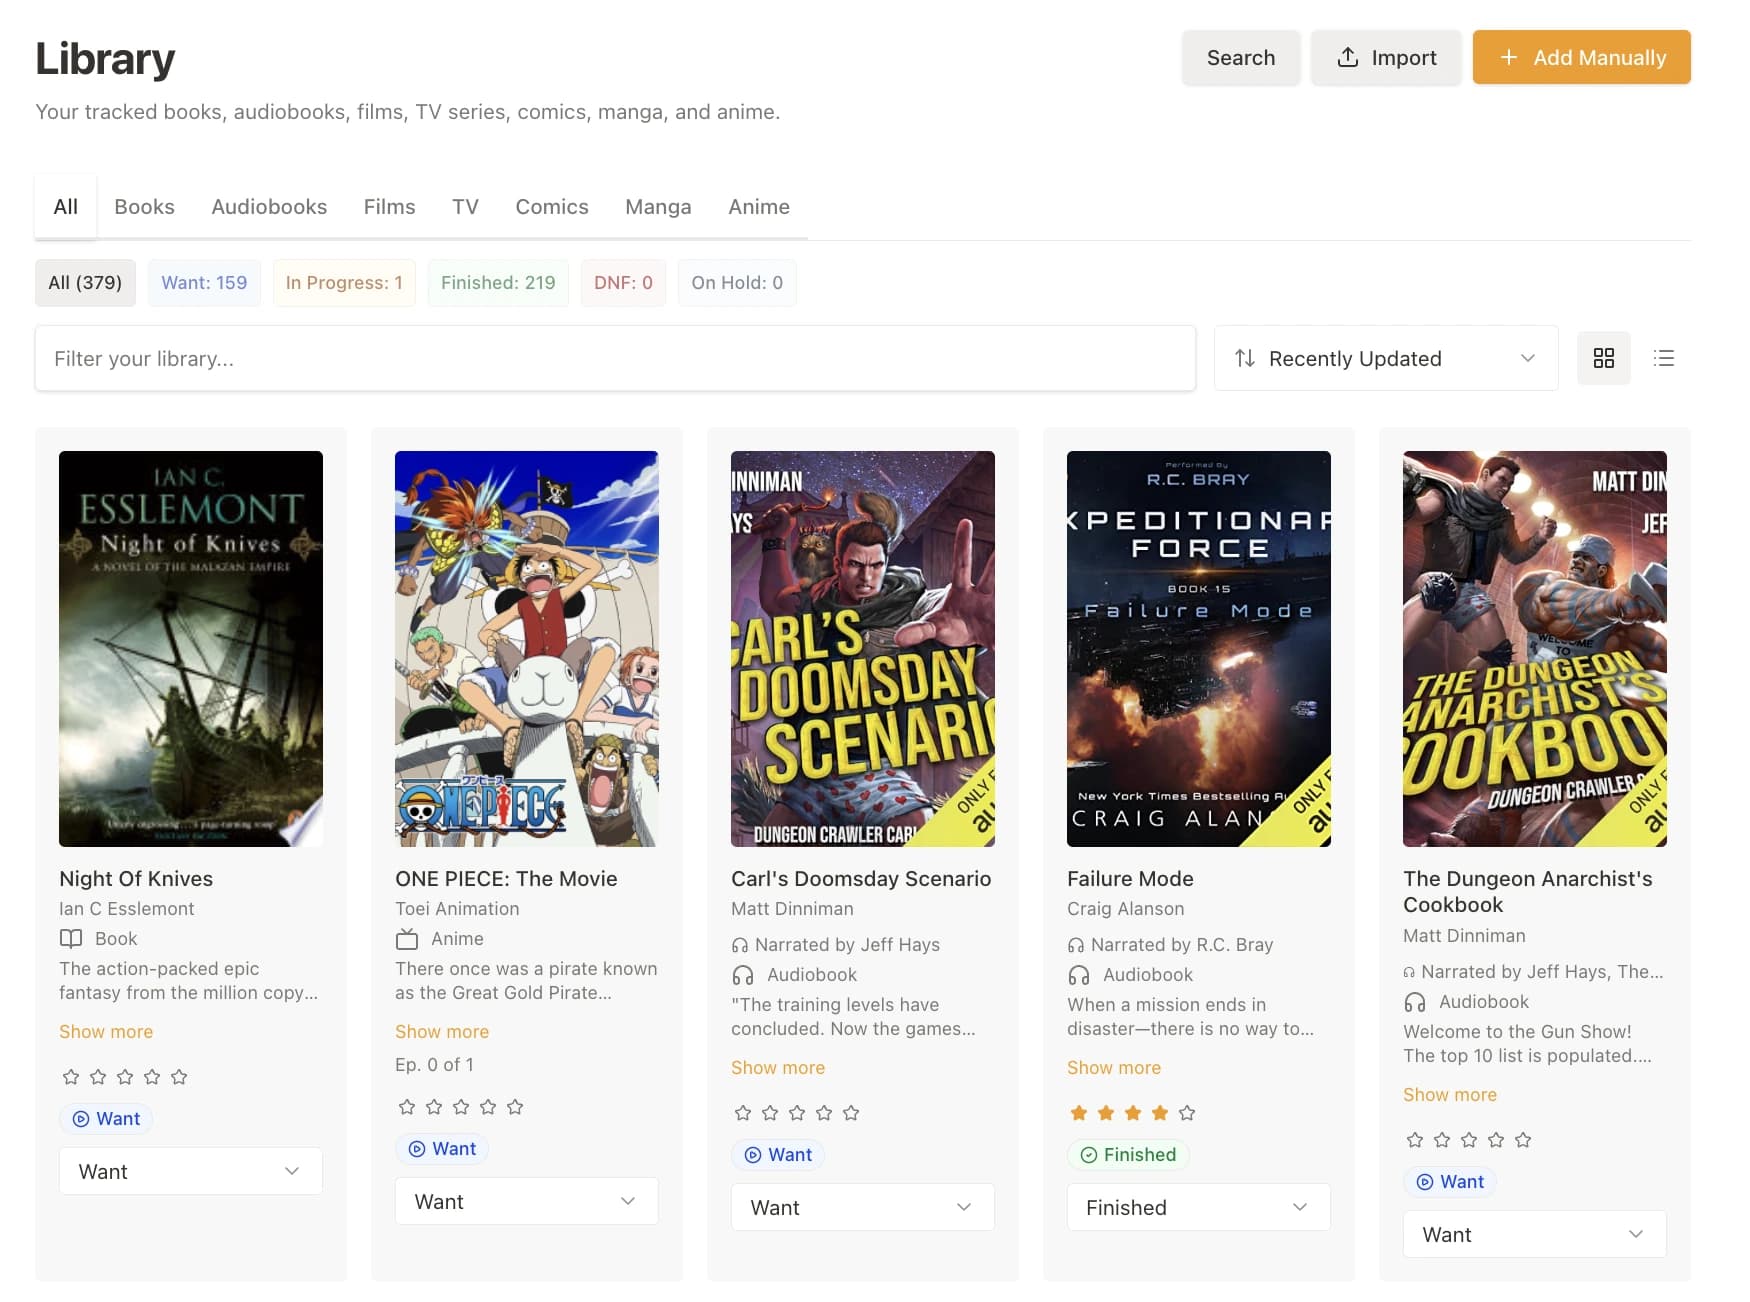Switch to list view layout
Viewport: 1750px width, 1302px height.
[x=1664, y=358]
